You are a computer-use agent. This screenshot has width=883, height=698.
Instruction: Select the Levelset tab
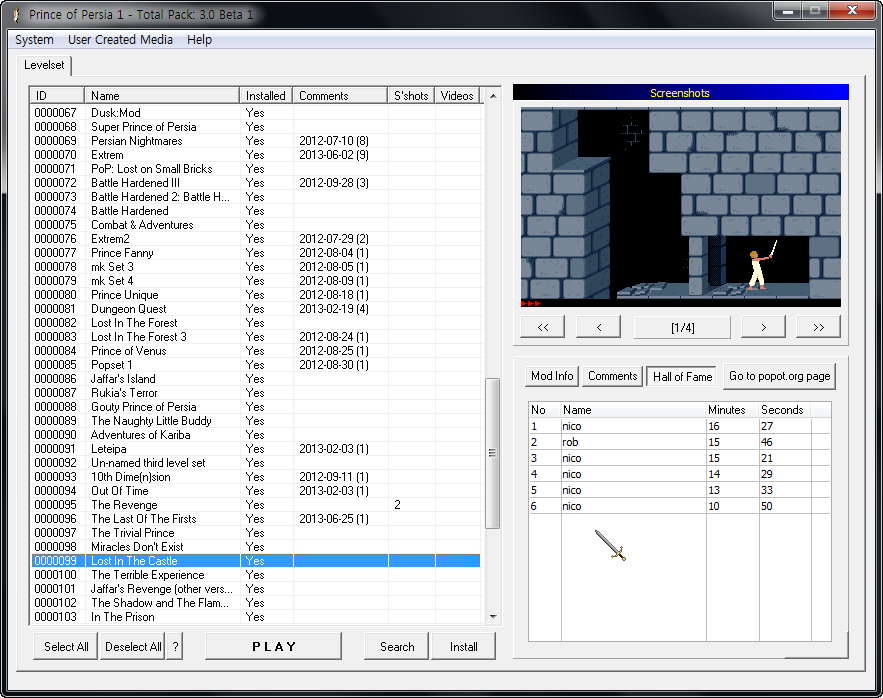[44, 65]
